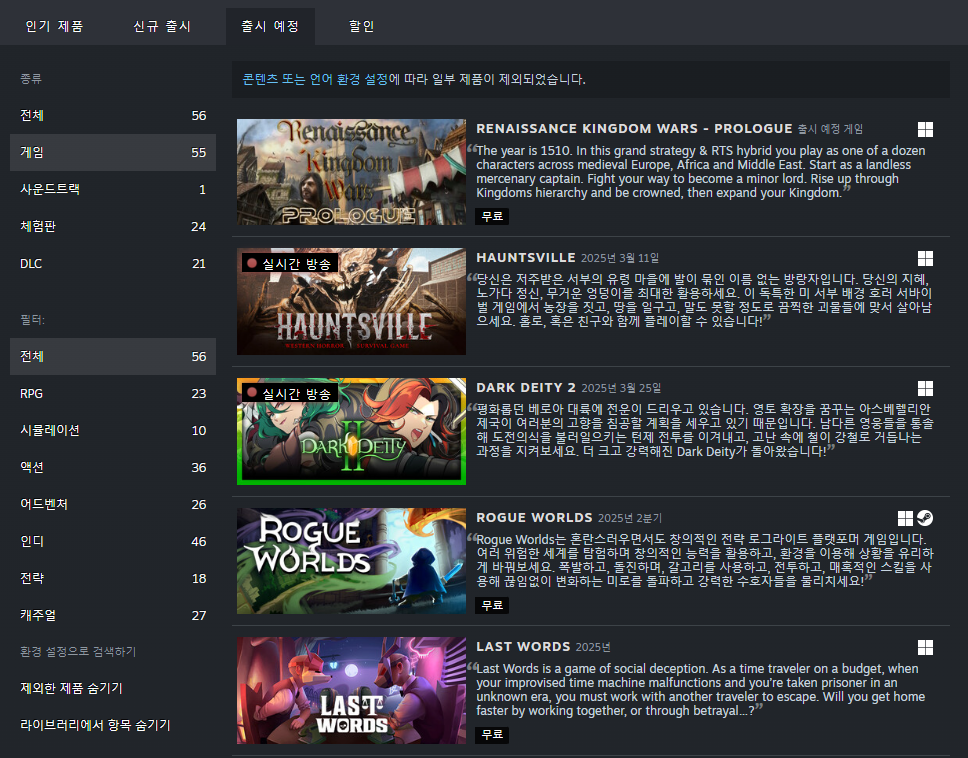Click 무료 button for Renaissance Kingdom Wars
Image resolution: width=968 pixels, height=758 pixels.
coord(492,216)
